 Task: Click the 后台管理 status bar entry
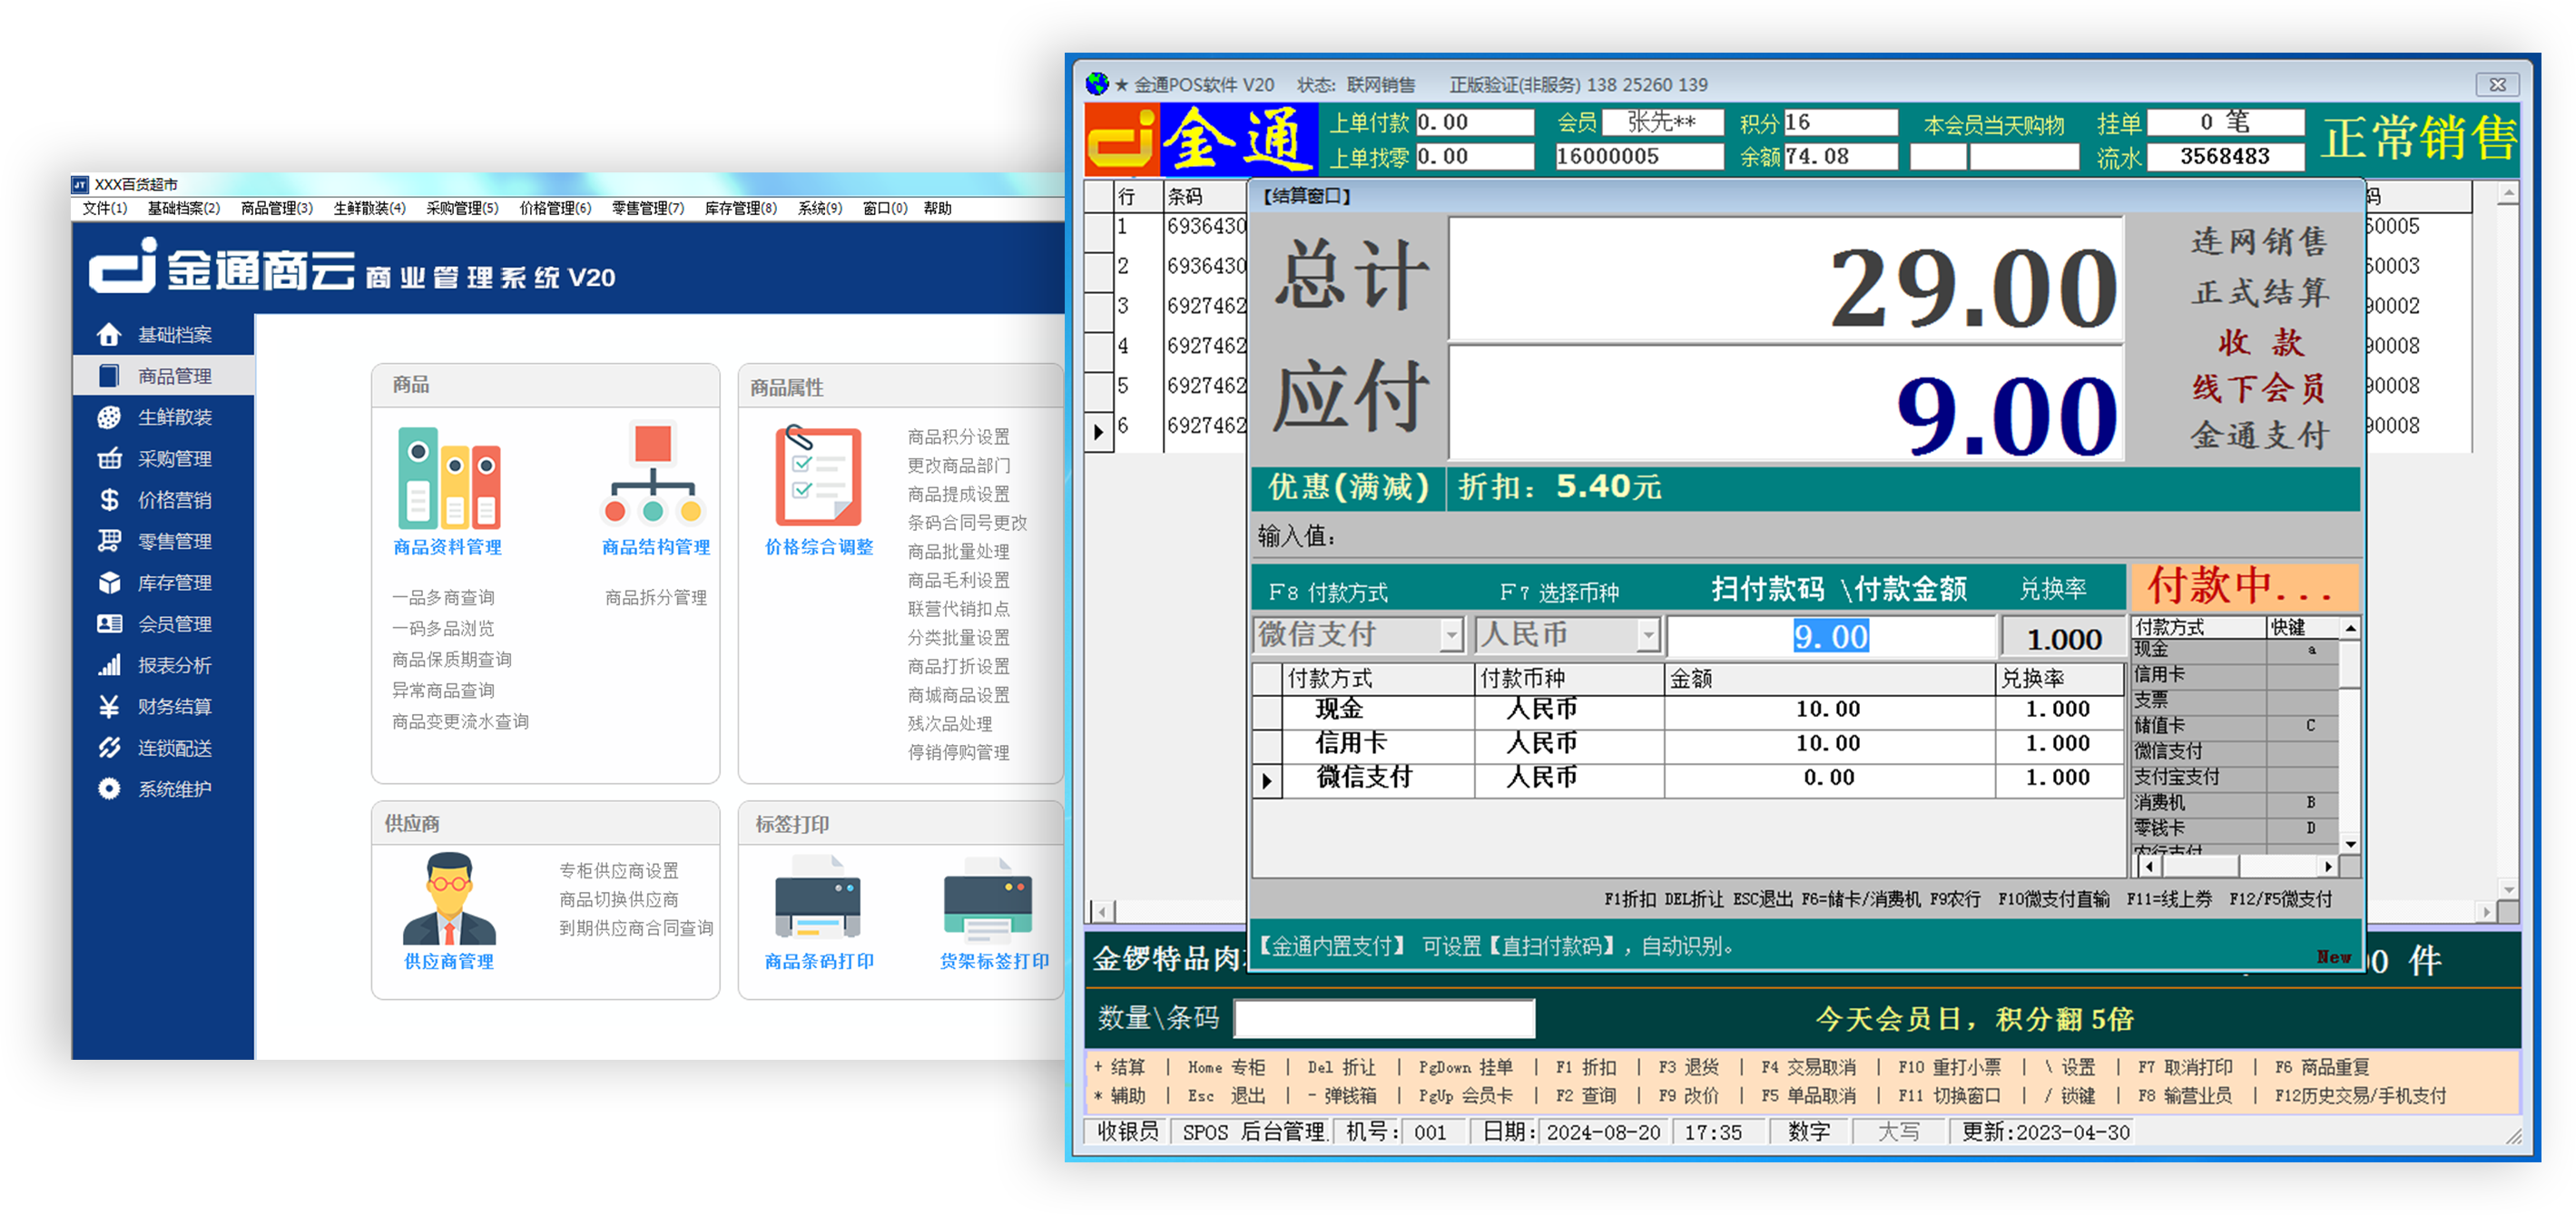[1283, 1132]
